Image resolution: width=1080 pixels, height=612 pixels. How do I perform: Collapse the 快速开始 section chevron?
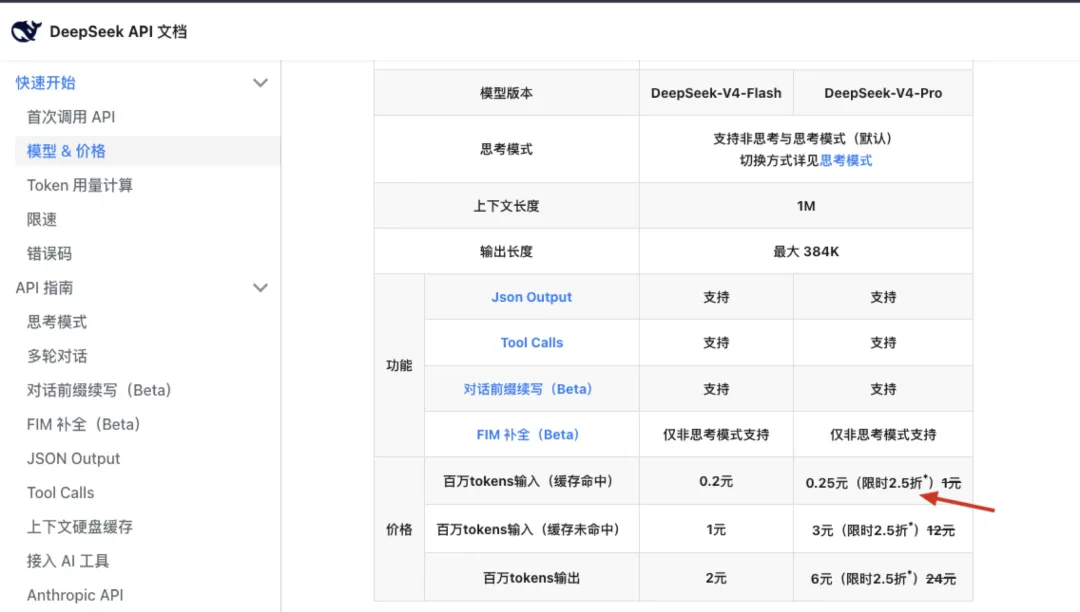click(x=260, y=83)
